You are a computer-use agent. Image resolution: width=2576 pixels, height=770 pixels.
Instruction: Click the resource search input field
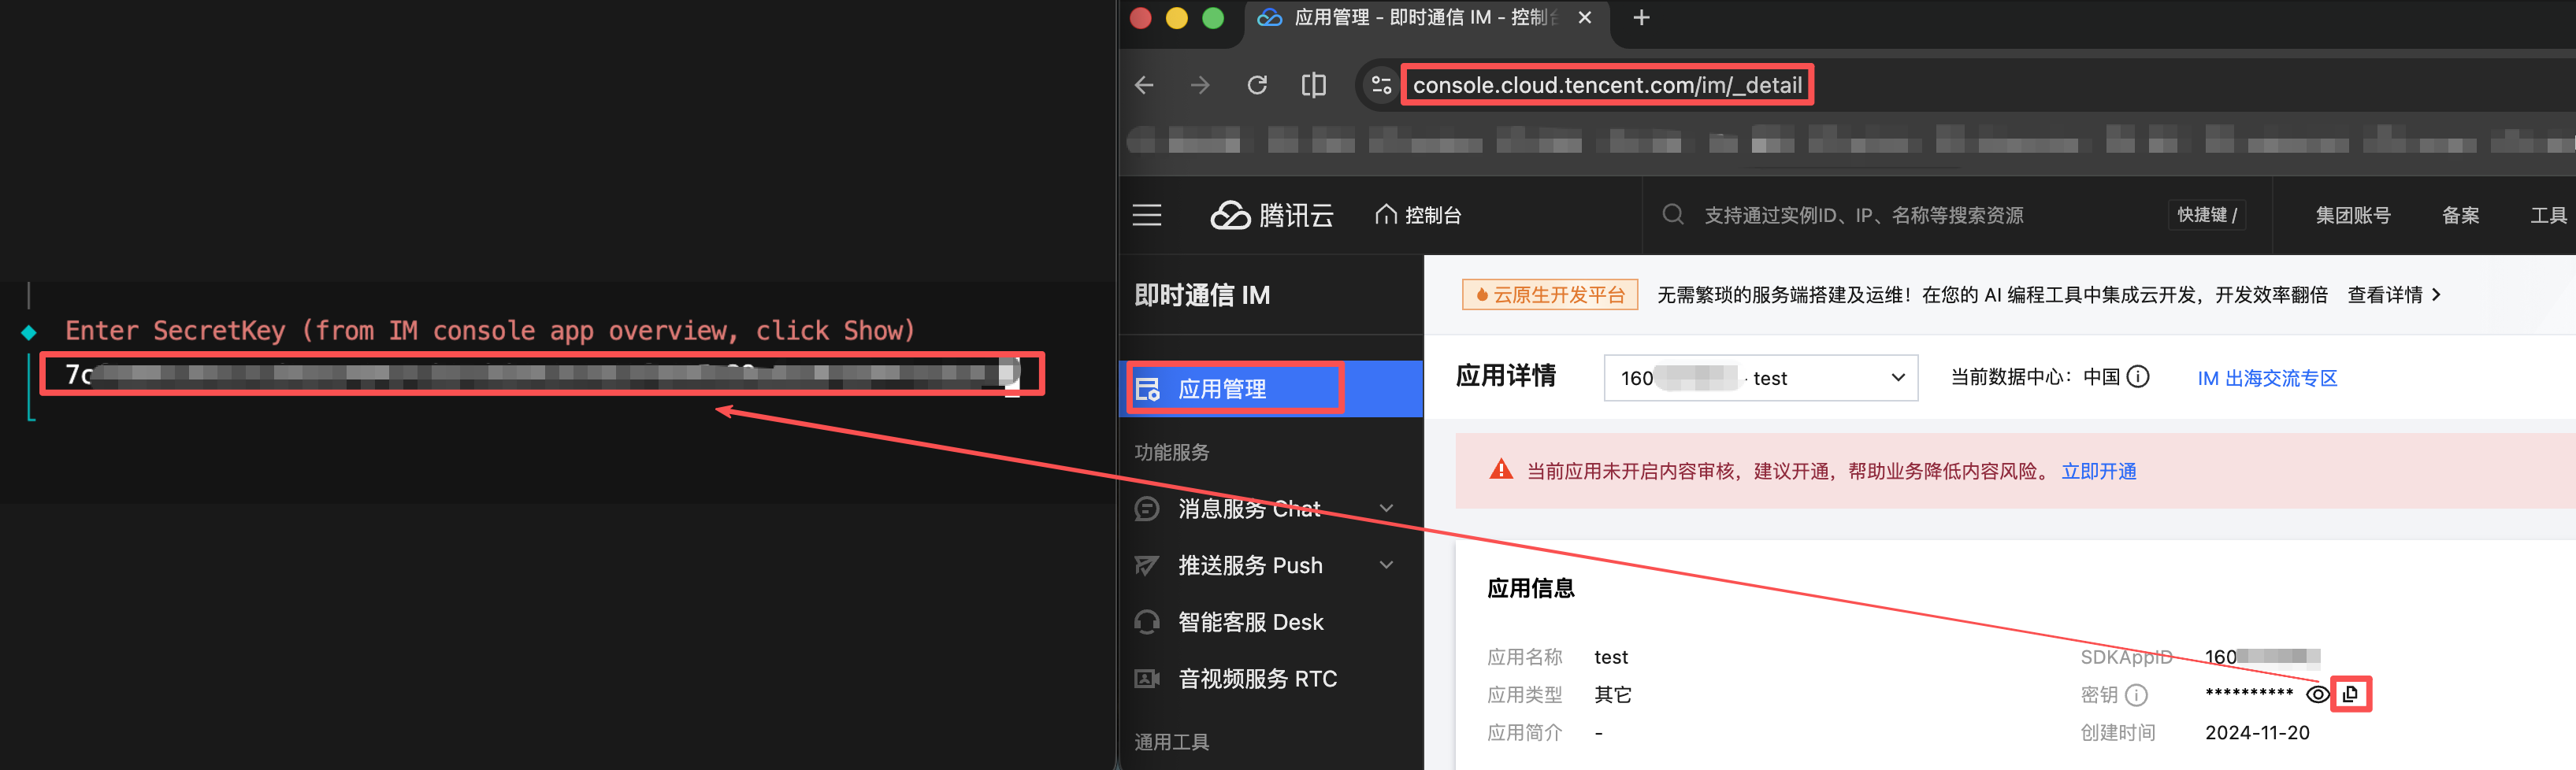[x=1864, y=215]
